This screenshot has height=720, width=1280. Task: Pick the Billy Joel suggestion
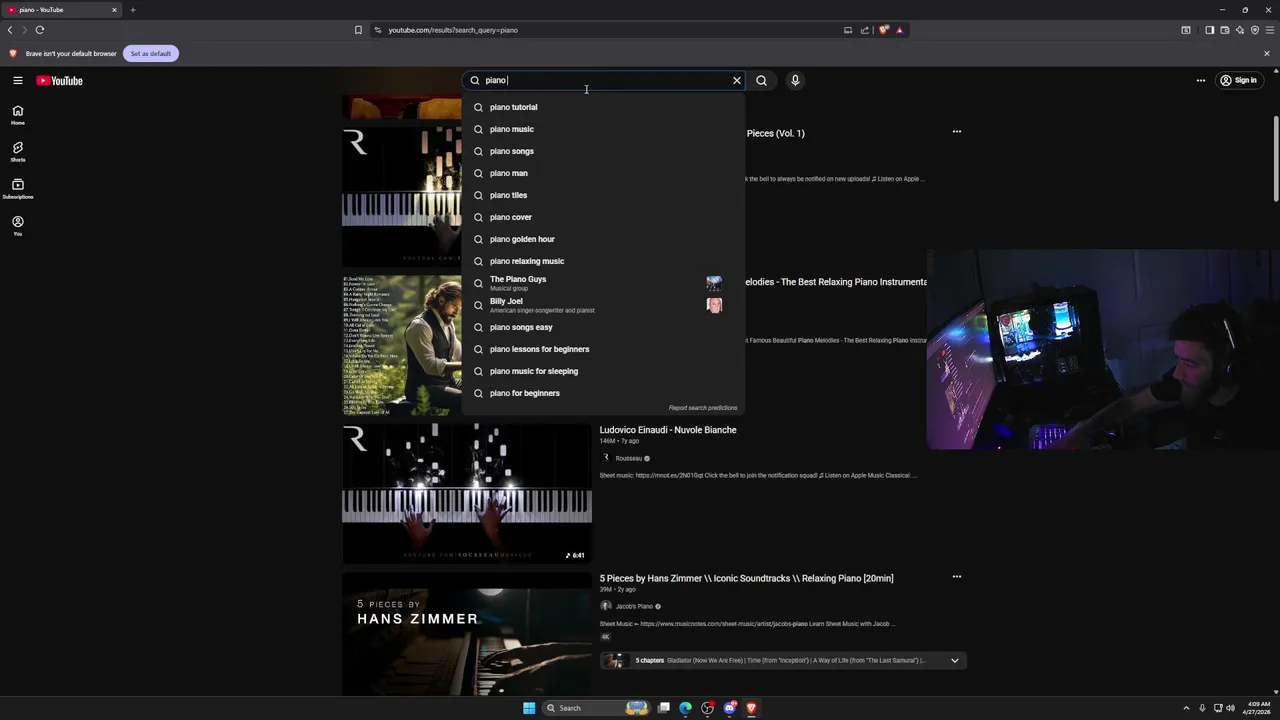[x=603, y=305]
